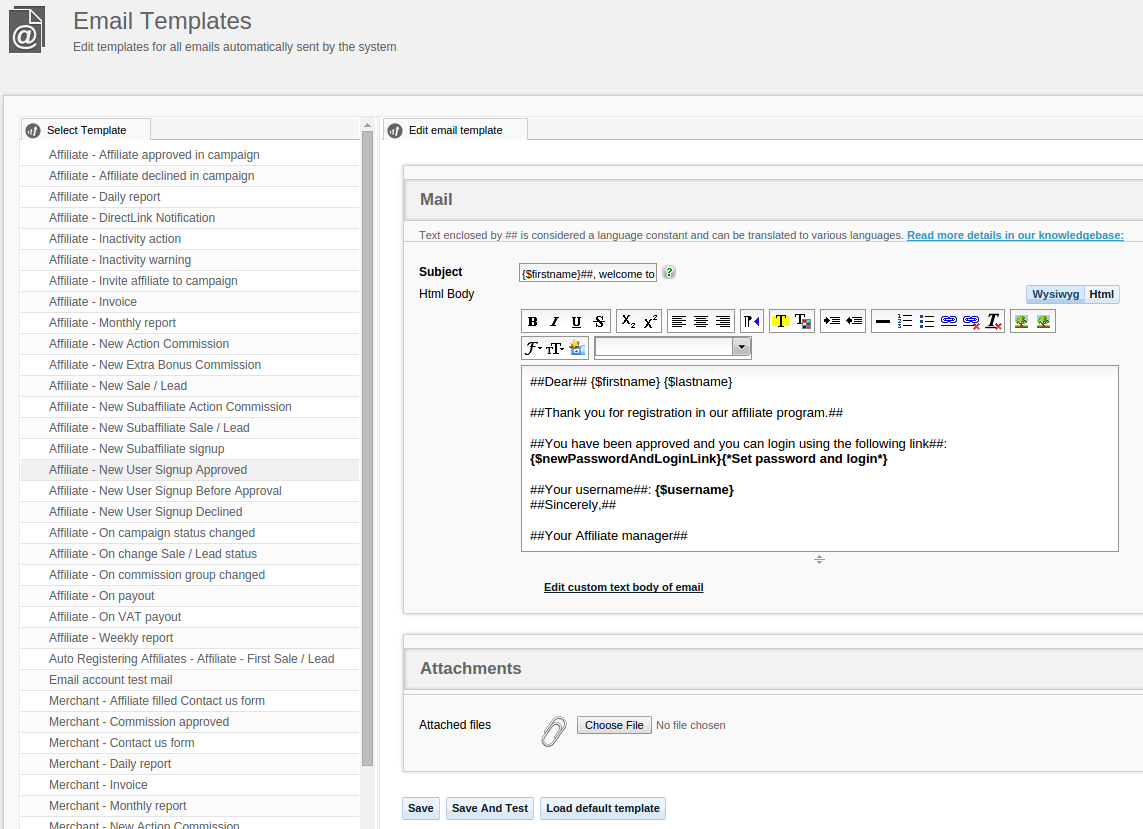Toggle underline formatting in editor toolbar
The height and width of the screenshot is (829, 1143).
[577, 322]
